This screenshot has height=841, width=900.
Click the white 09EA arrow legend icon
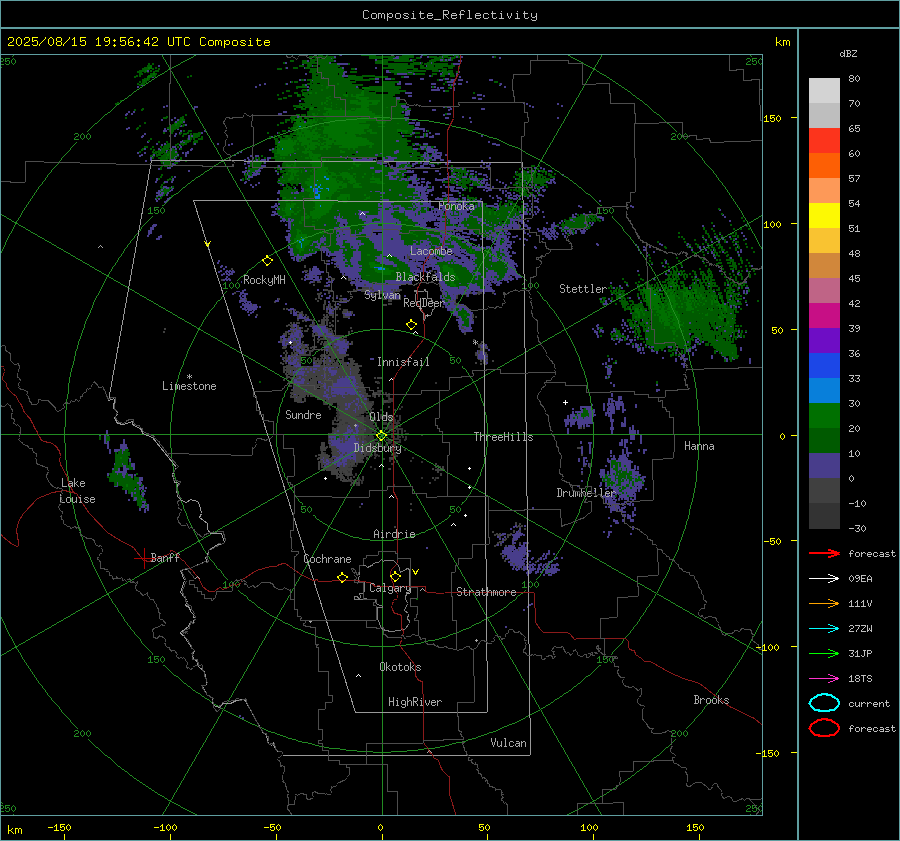click(824, 579)
